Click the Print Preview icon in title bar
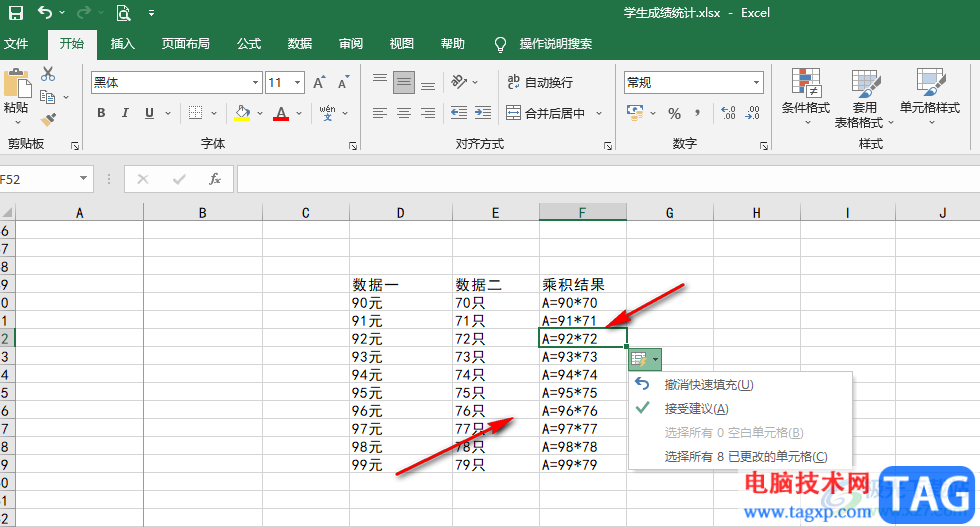980x527 pixels. [124, 13]
